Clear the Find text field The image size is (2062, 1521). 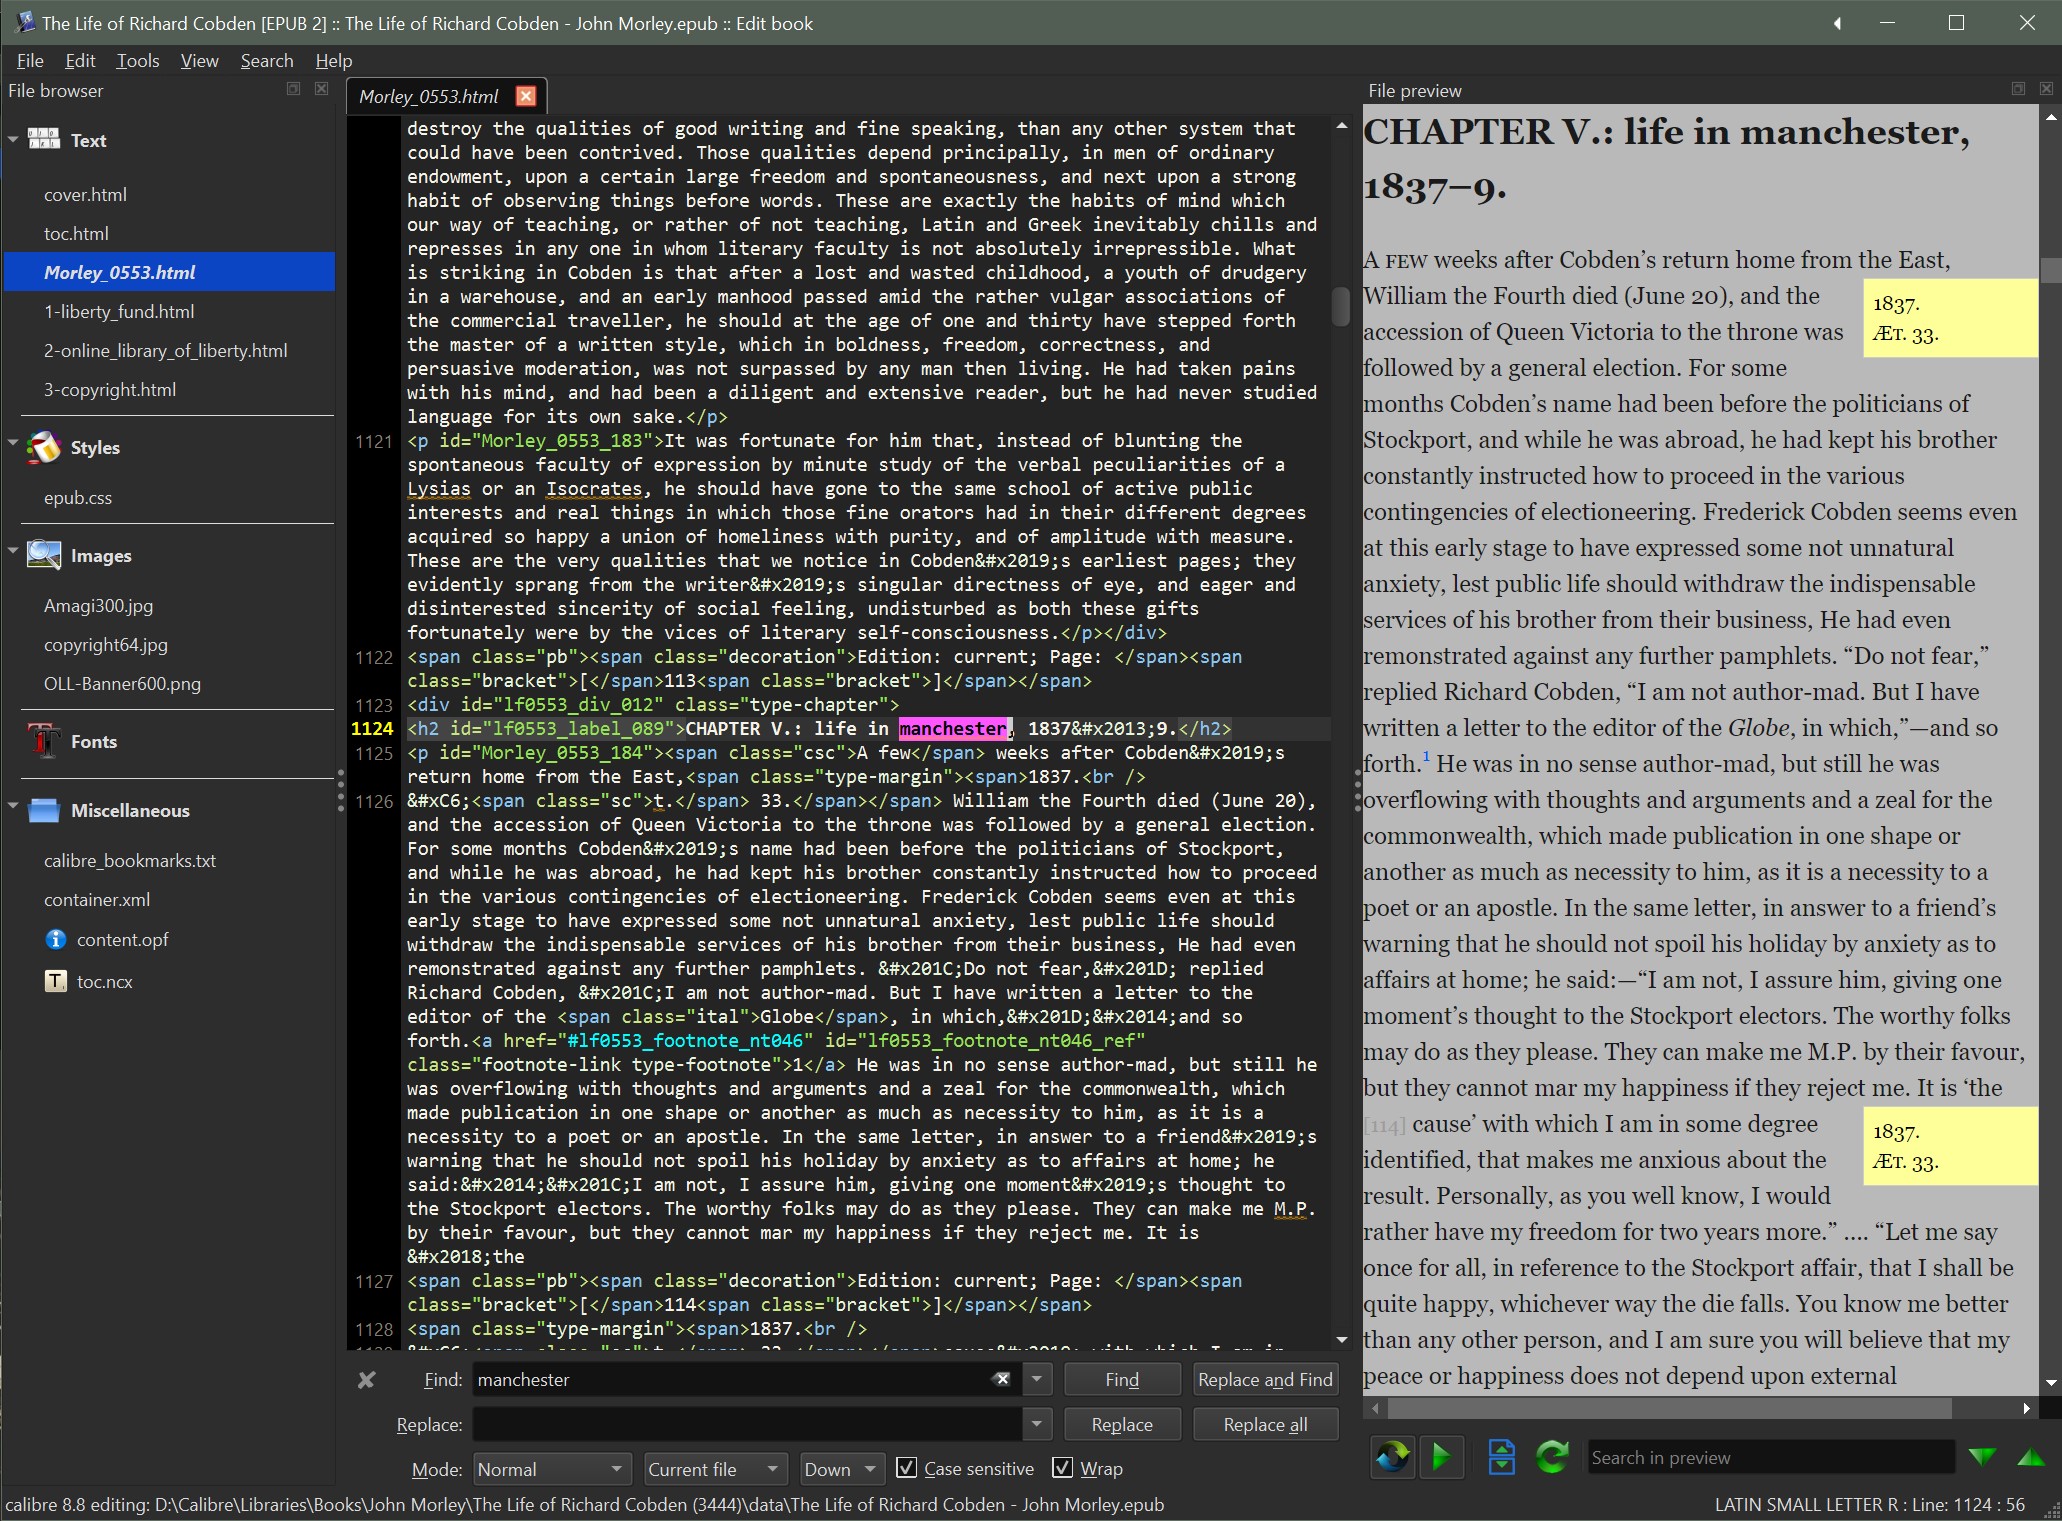1001,1380
